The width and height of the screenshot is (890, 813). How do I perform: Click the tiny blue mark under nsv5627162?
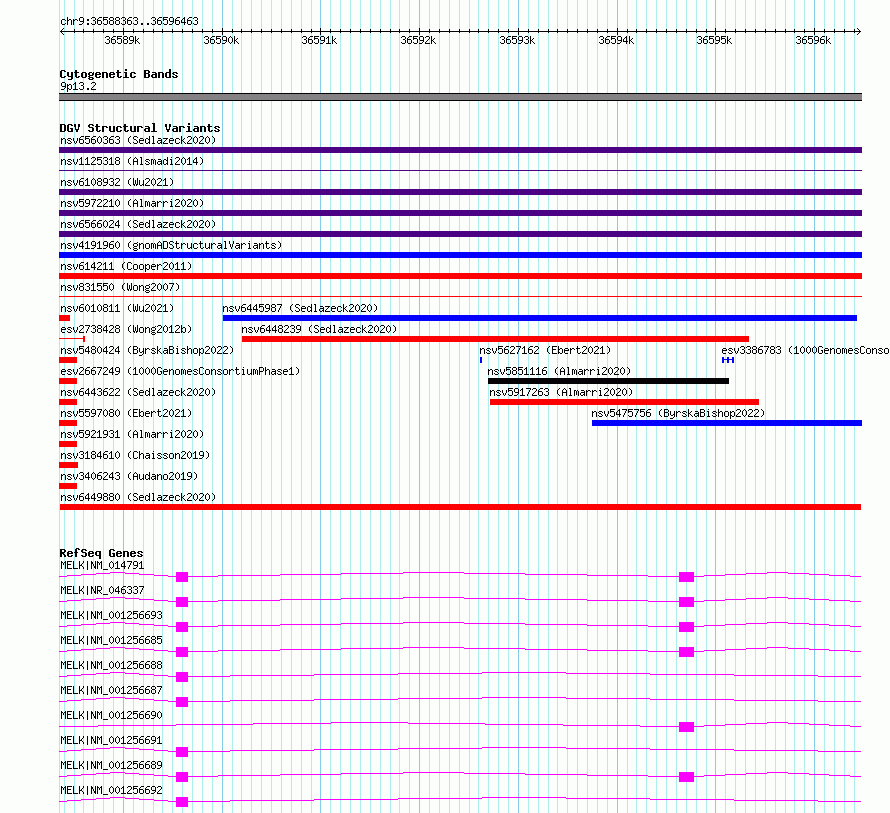pos(481,360)
